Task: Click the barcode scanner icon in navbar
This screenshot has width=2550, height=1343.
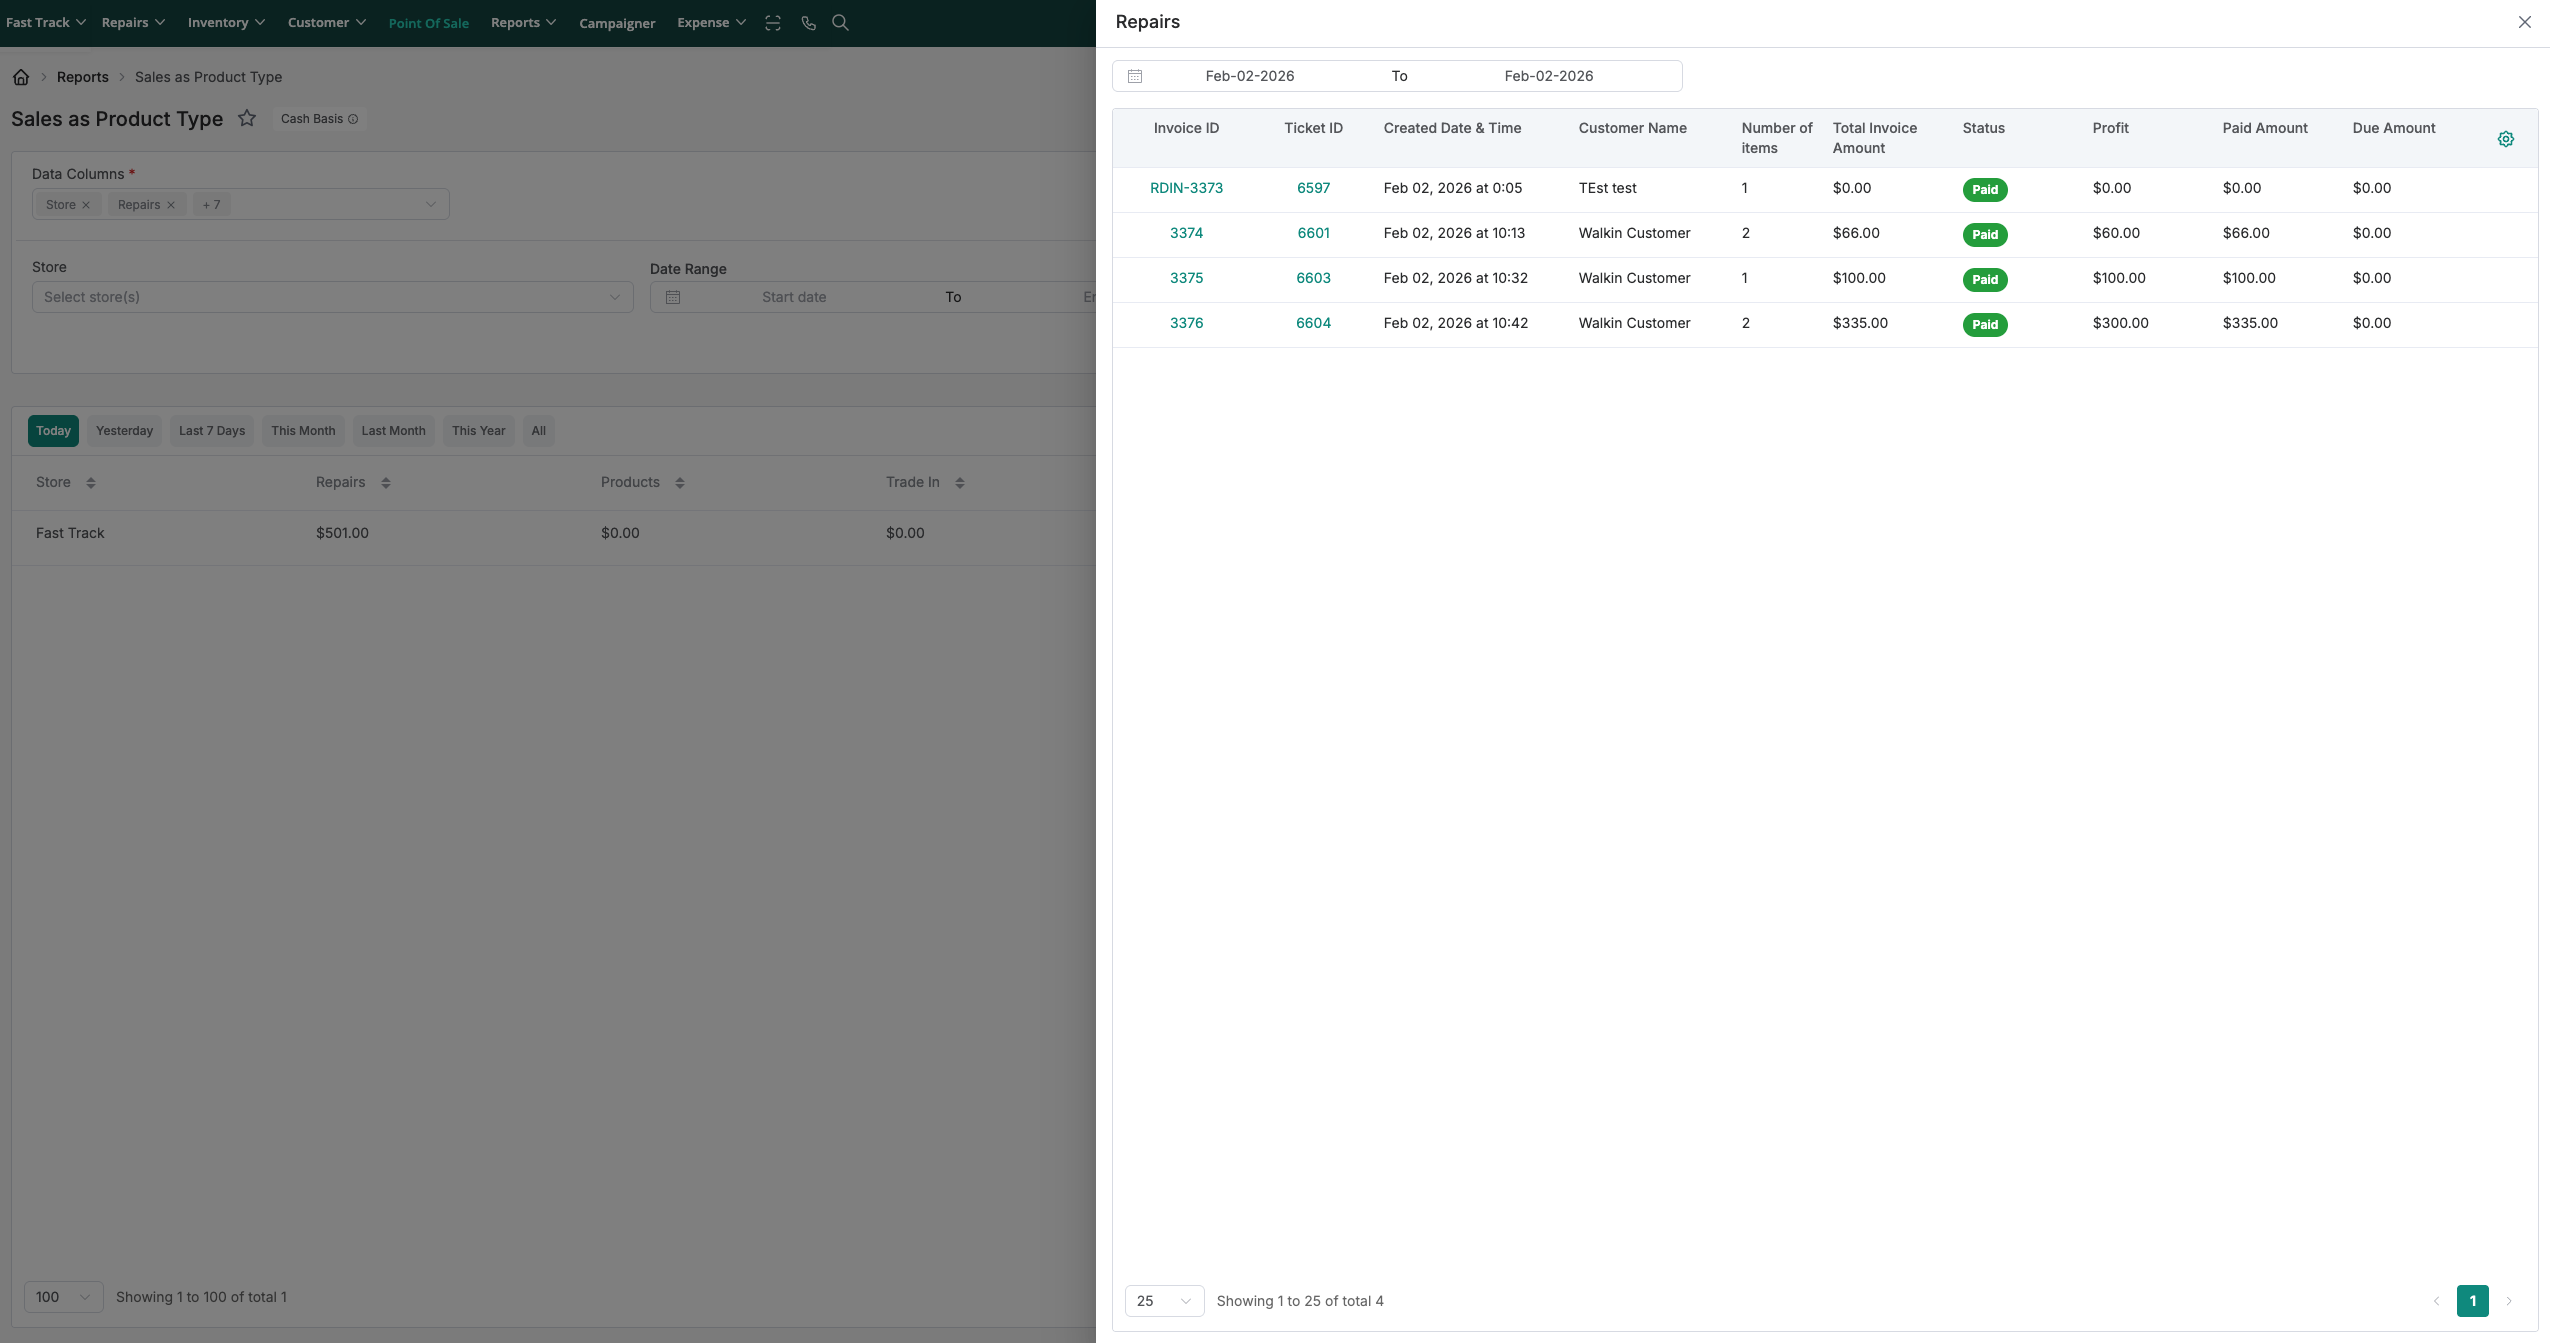Action: (773, 23)
